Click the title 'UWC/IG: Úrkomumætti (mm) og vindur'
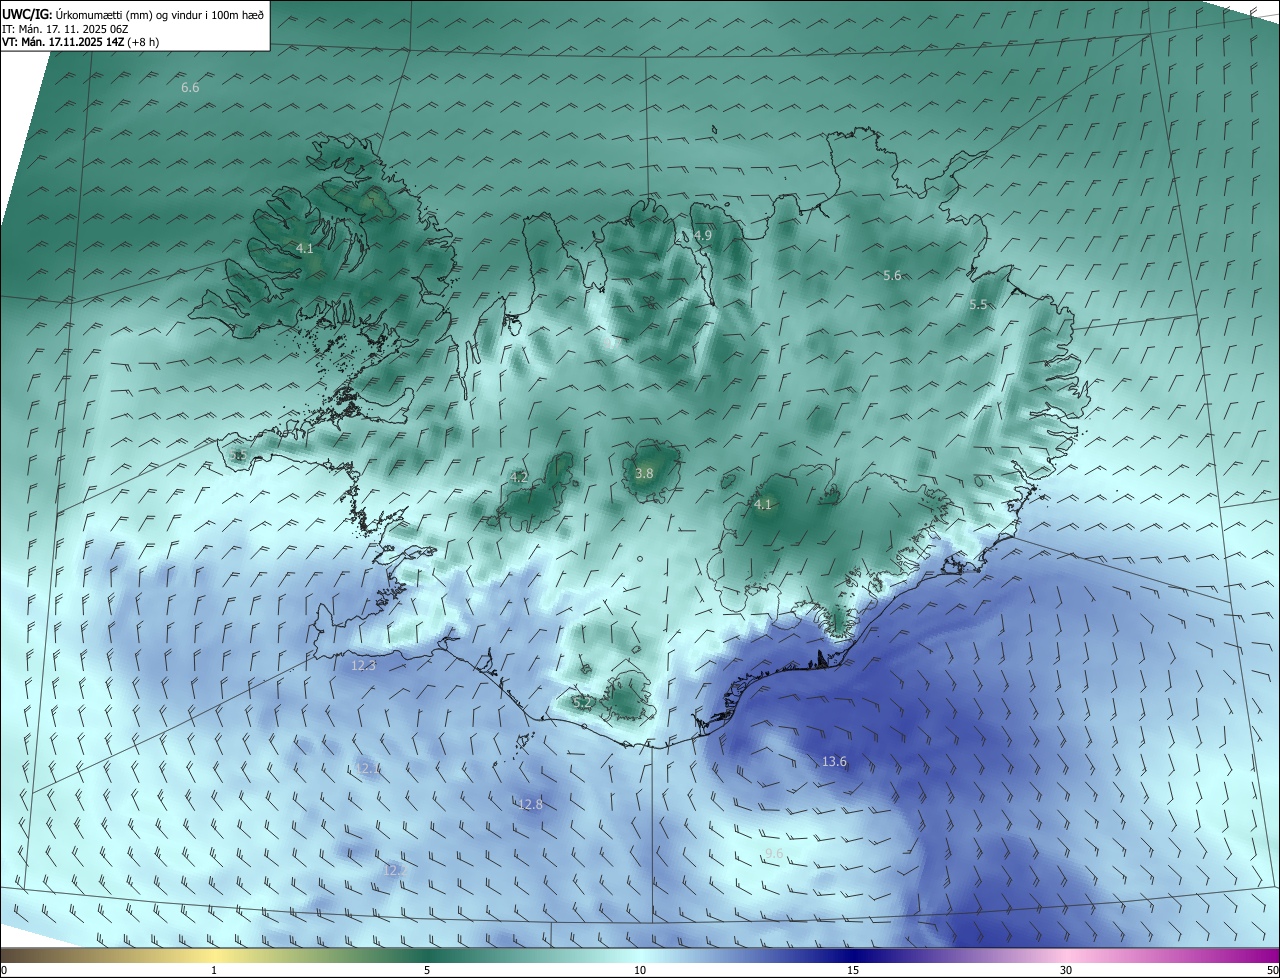1280x978 pixels. point(133,13)
